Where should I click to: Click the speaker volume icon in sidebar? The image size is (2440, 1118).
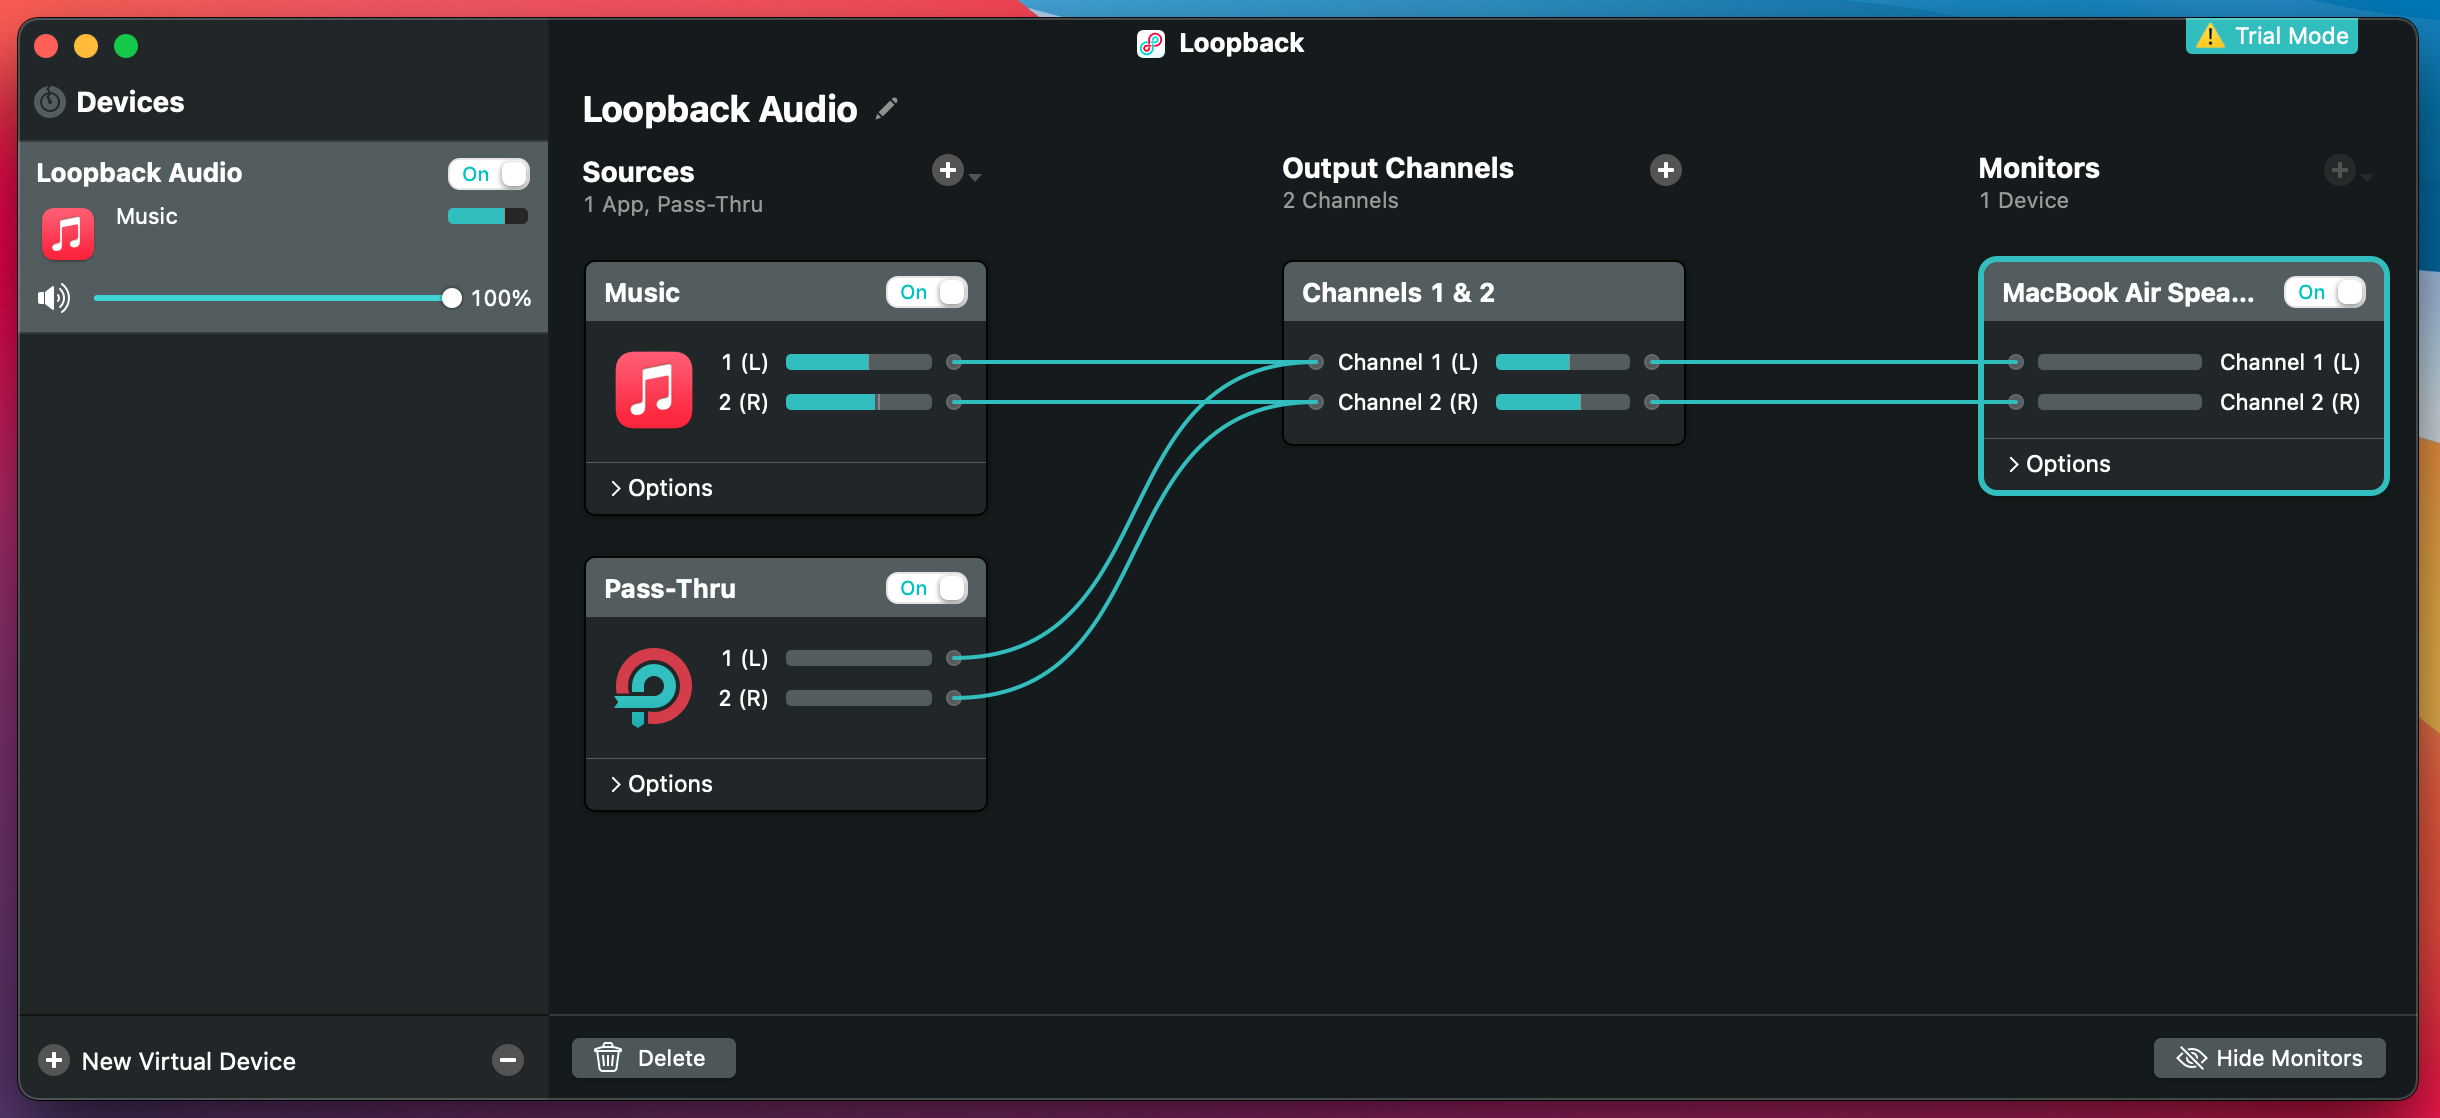[x=54, y=298]
